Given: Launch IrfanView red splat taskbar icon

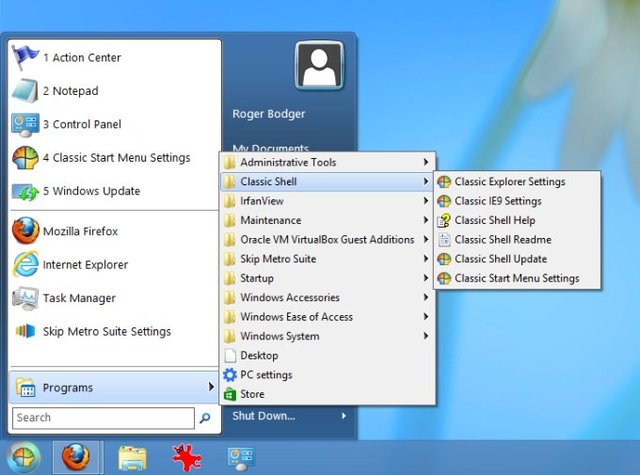Looking at the screenshot, I should coord(187,457).
